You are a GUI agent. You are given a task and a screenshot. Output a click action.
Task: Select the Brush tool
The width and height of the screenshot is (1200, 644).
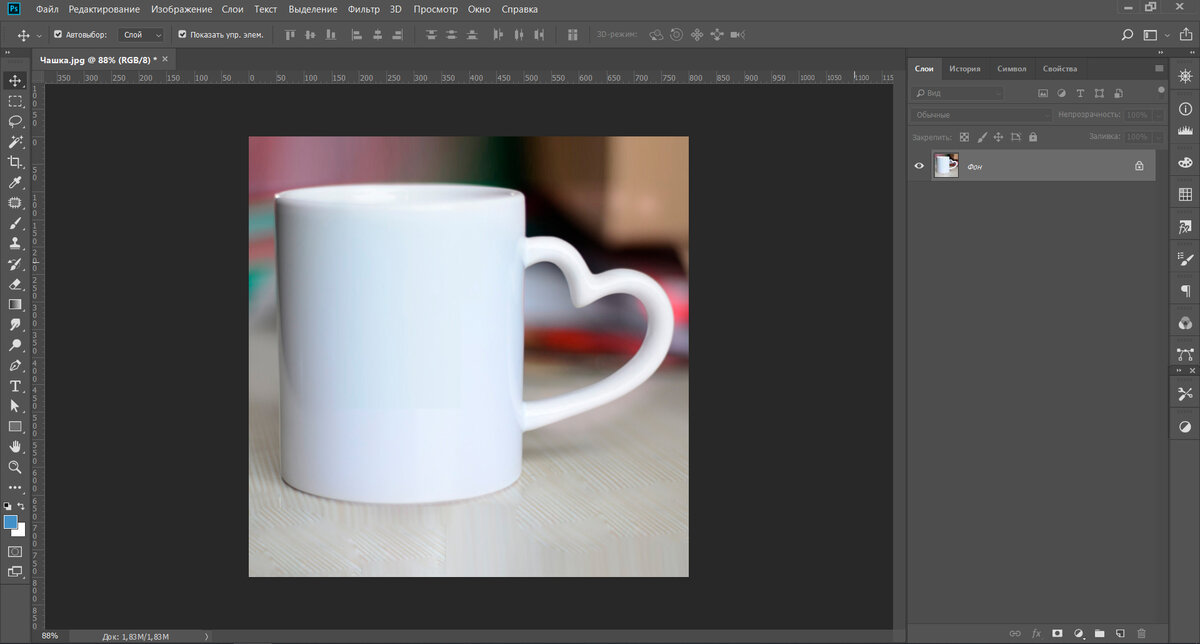tap(15, 223)
